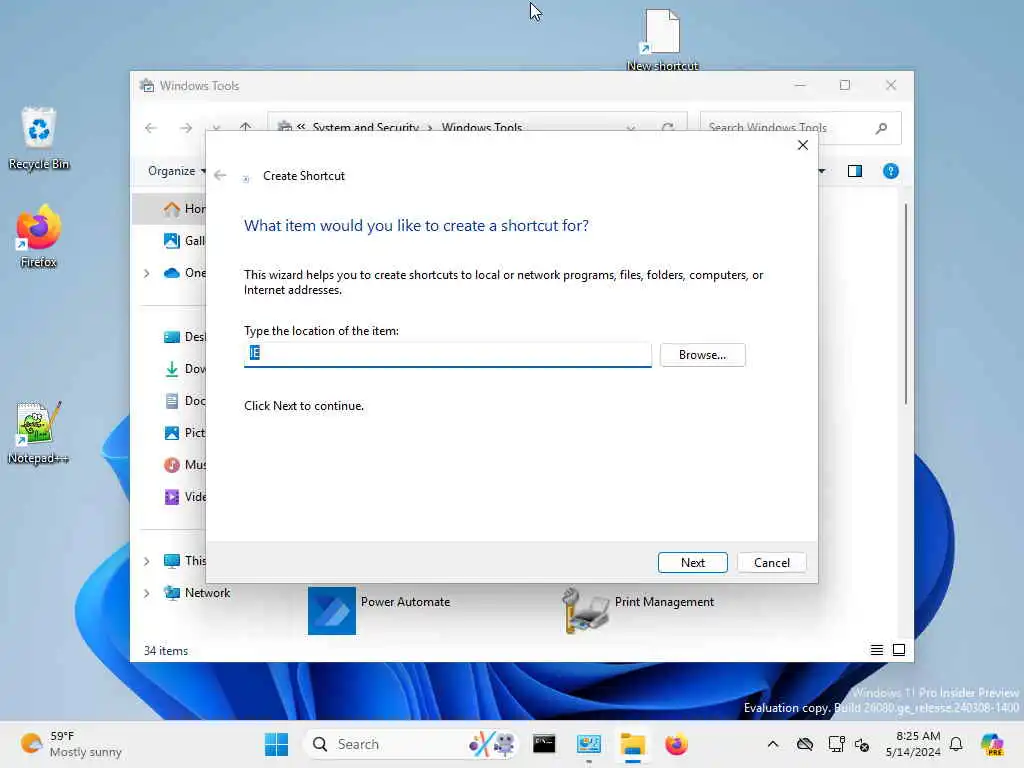This screenshot has height=768, width=1024.
Task: Expand the address bar history dropdown
Action: [630, 128]
